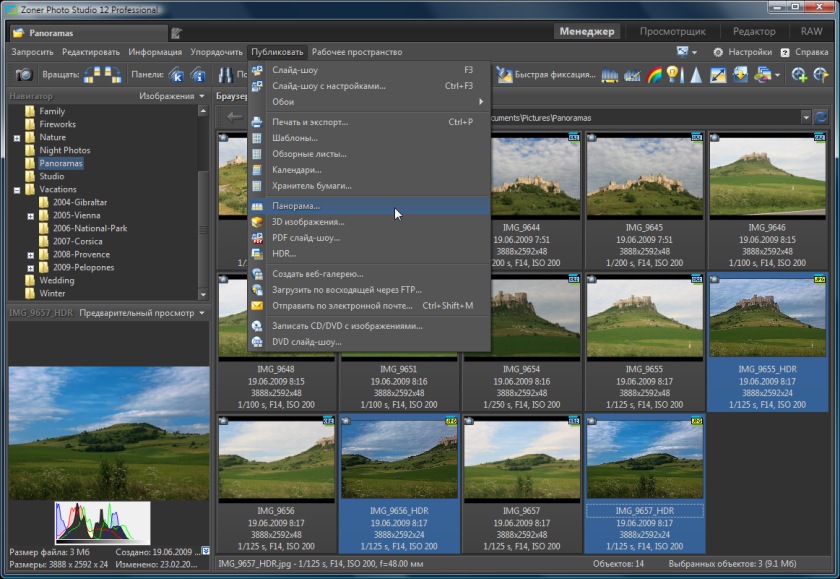840x579 pixels.
Task: Open the Levels histogram tool icon
Action: point(608,75)
